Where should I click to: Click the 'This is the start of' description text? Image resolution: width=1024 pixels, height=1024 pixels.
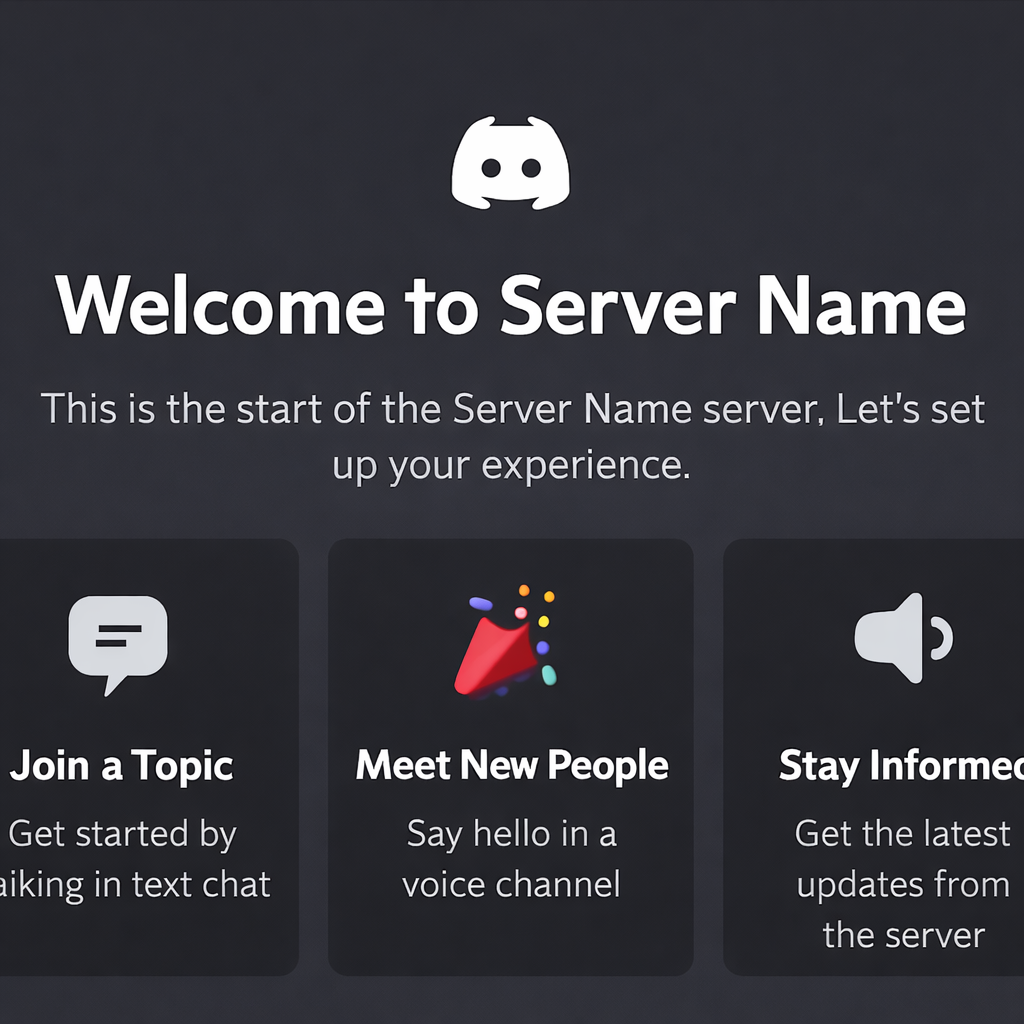tap(512, 437)
